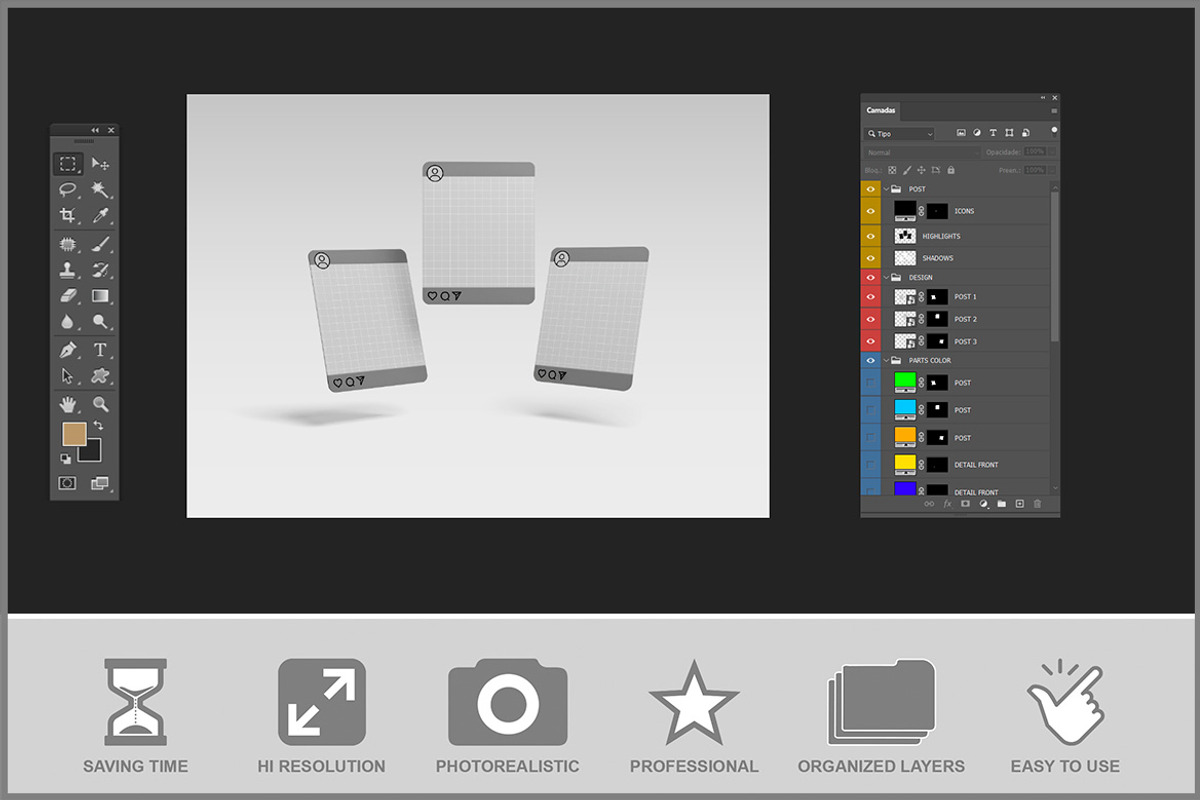This screenshot has width=1200, height=800.
Task: Filter layers by smart objects
Action: click(1025, 133)
